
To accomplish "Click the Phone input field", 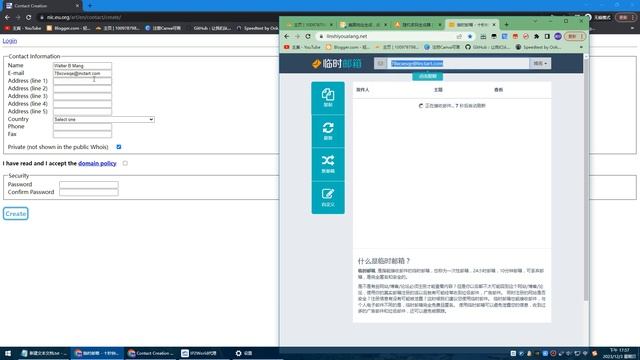I will (82, 127).
